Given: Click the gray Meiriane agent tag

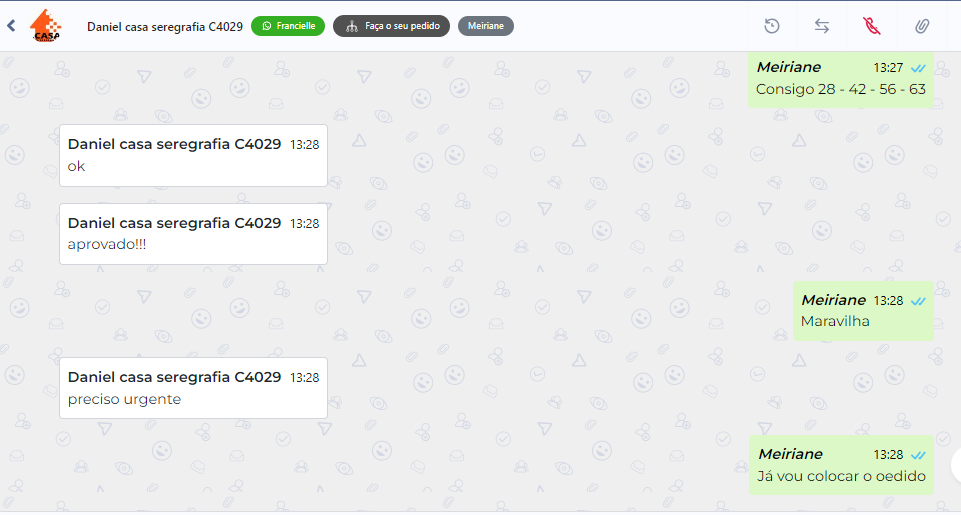Looking at the screenshot, I should tap(485, 26).
